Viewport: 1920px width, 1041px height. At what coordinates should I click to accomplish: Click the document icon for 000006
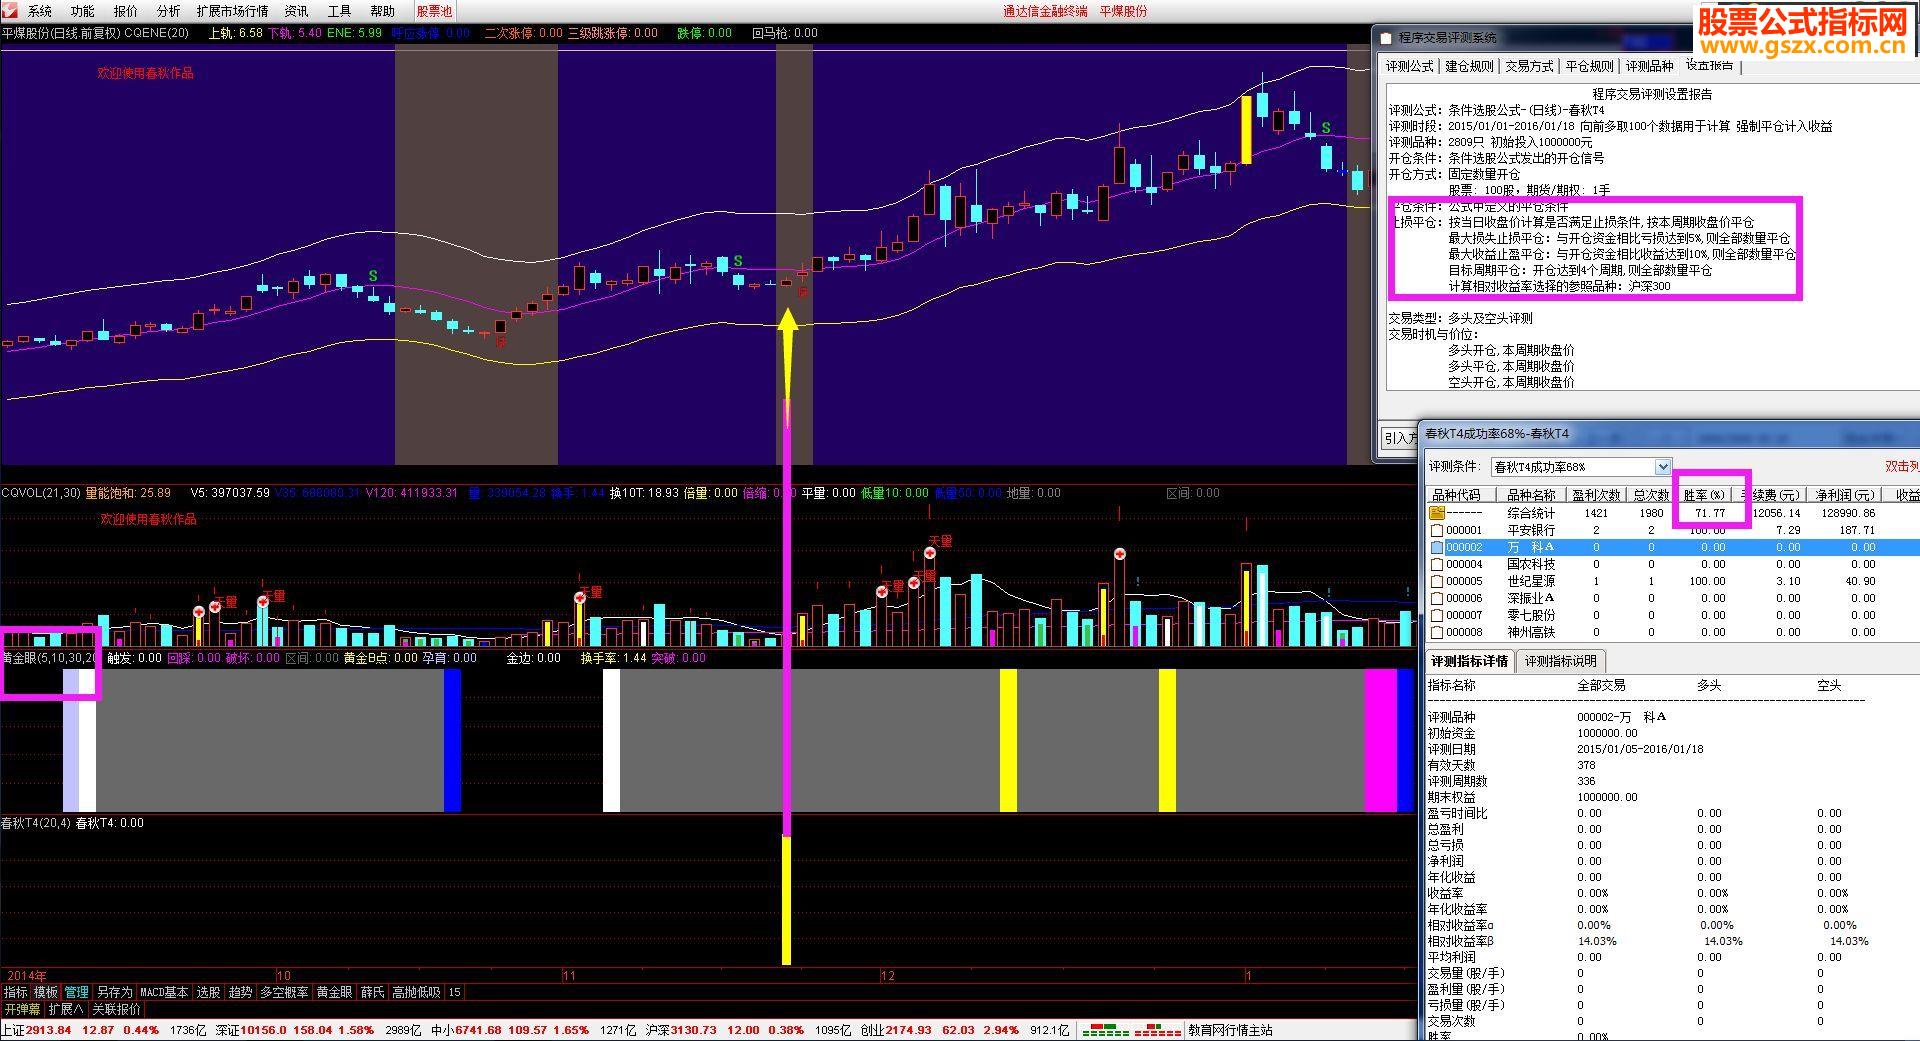pyautogui.click(x=1437, y=598)
